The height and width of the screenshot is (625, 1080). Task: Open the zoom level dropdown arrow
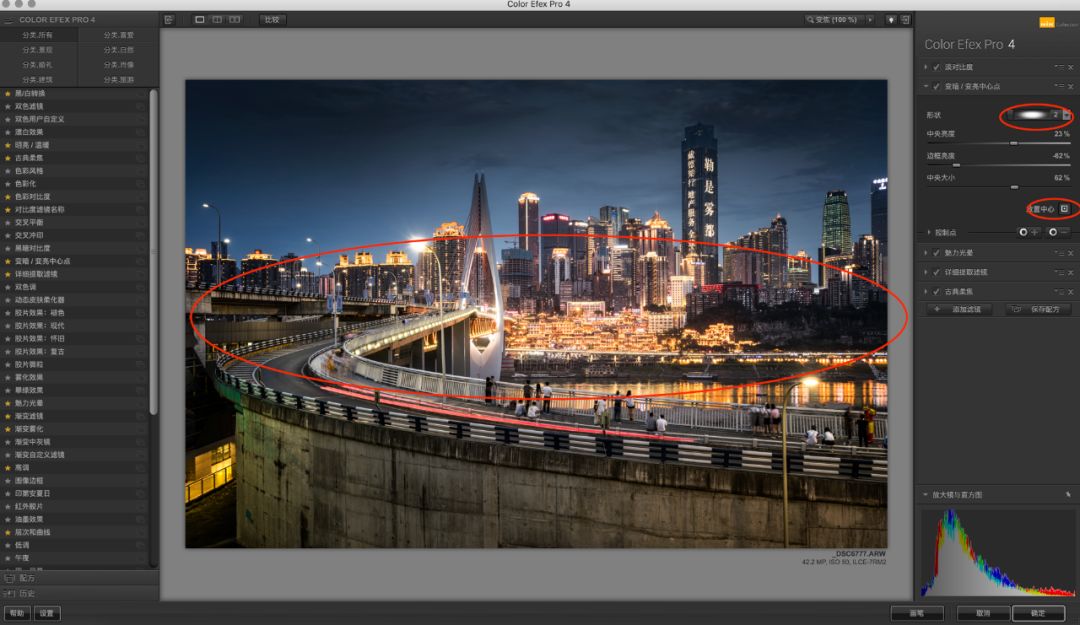coord(870,20)
